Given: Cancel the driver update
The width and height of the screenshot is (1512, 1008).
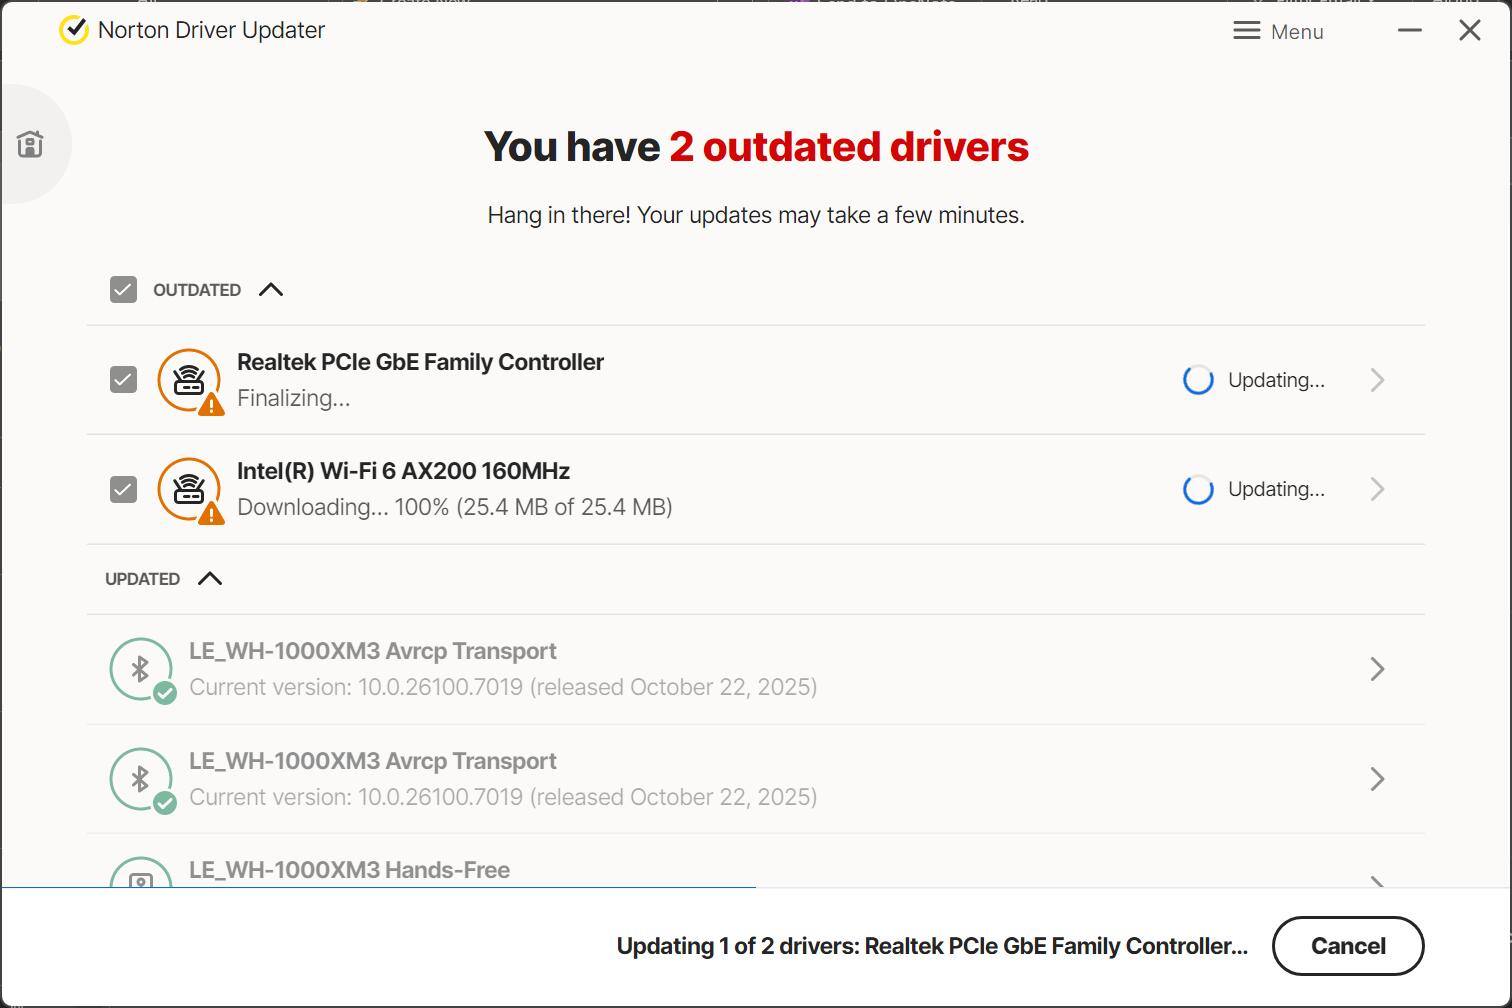Looking at the screenshot, I should pyautogui.click(x=1347, y=946).
